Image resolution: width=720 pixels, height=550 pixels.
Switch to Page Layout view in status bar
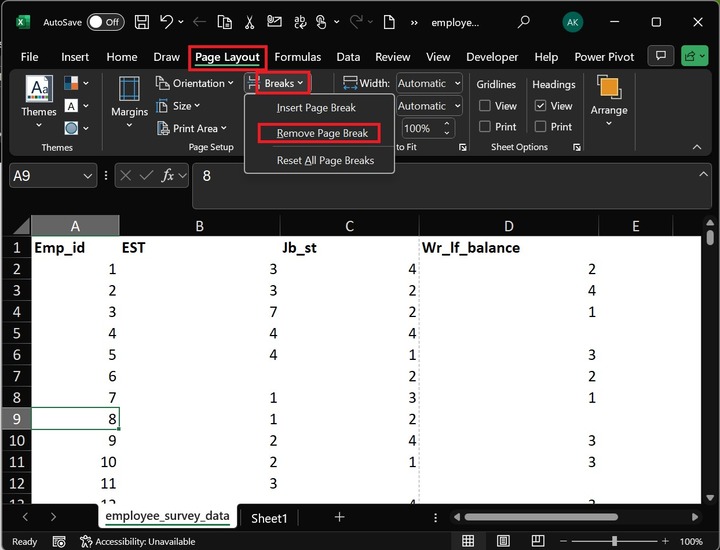pyautogui.click(x=505, y=541)
